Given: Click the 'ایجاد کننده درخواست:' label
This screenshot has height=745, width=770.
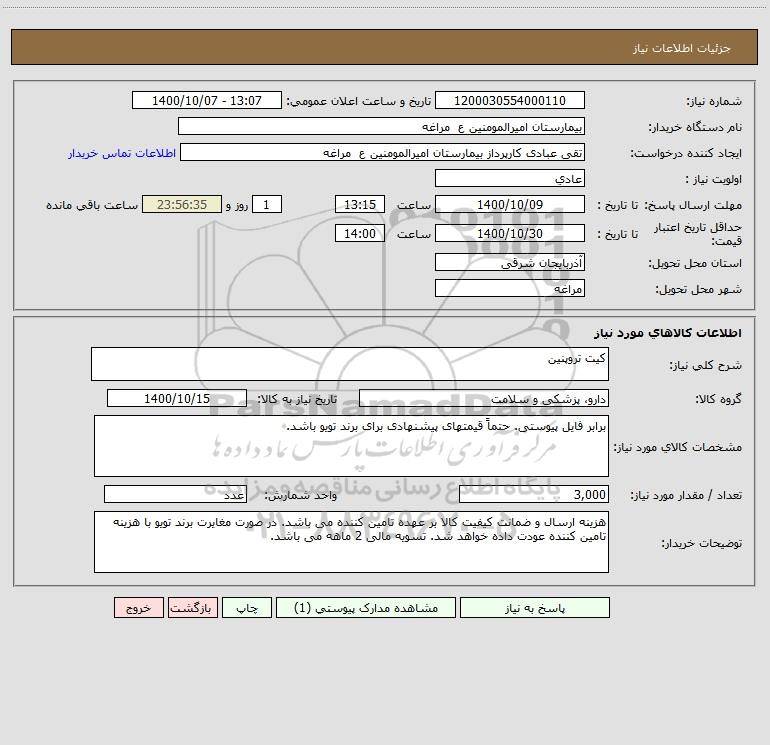Looking at the screenshot, I should click(686, 153).
